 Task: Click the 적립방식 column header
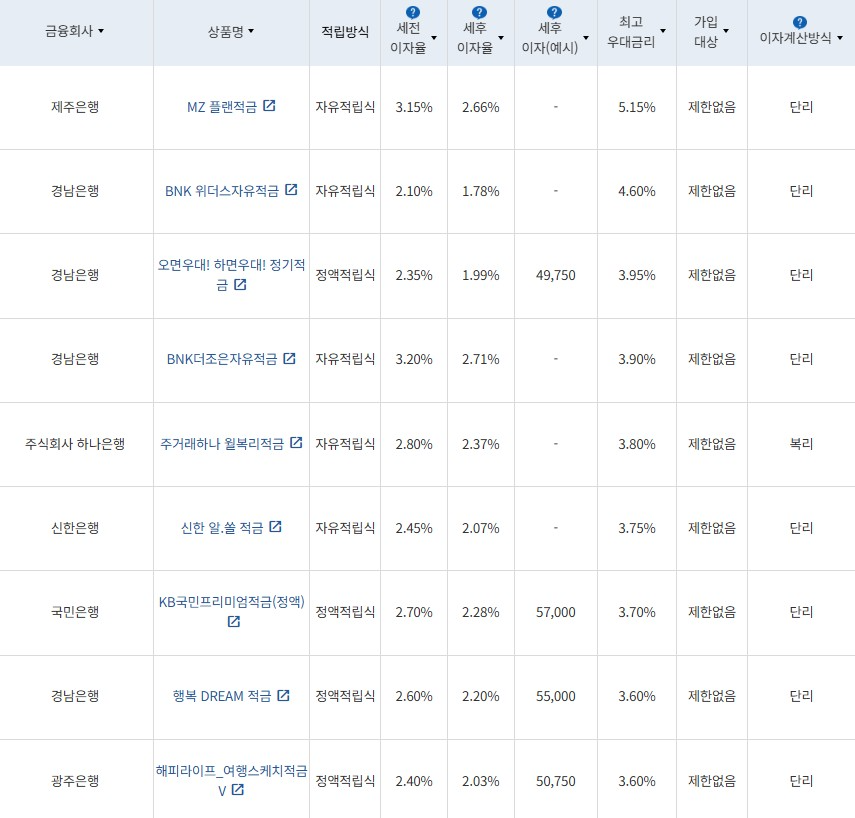[x=344, y=32]
